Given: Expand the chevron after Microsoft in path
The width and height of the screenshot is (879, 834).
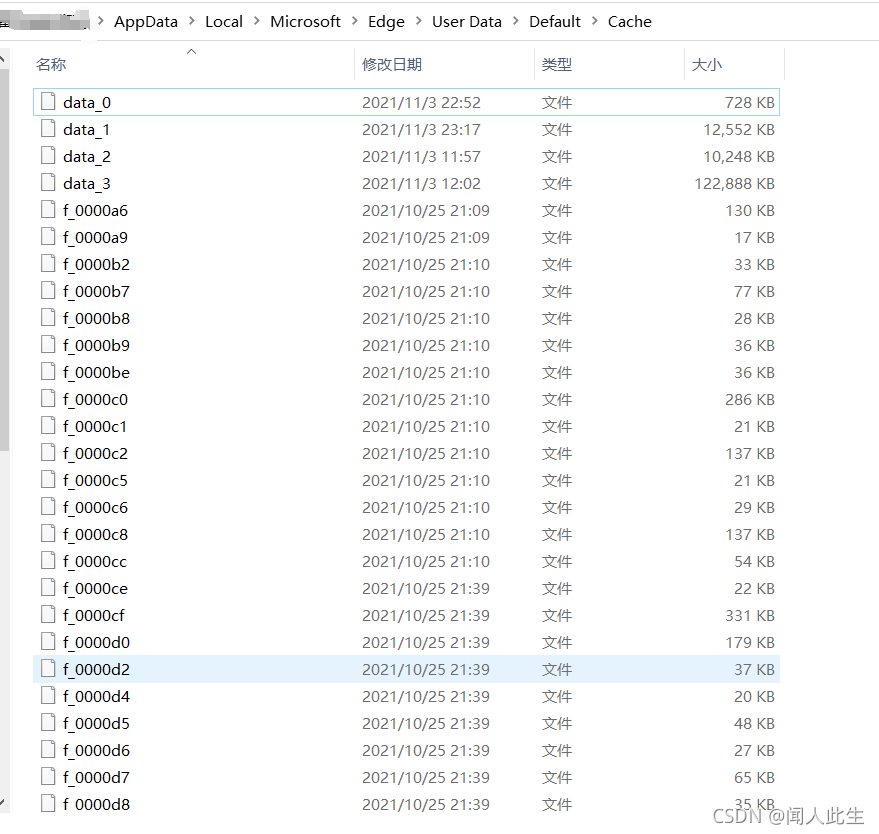Looking at the screenshot, I should [355, 21].
